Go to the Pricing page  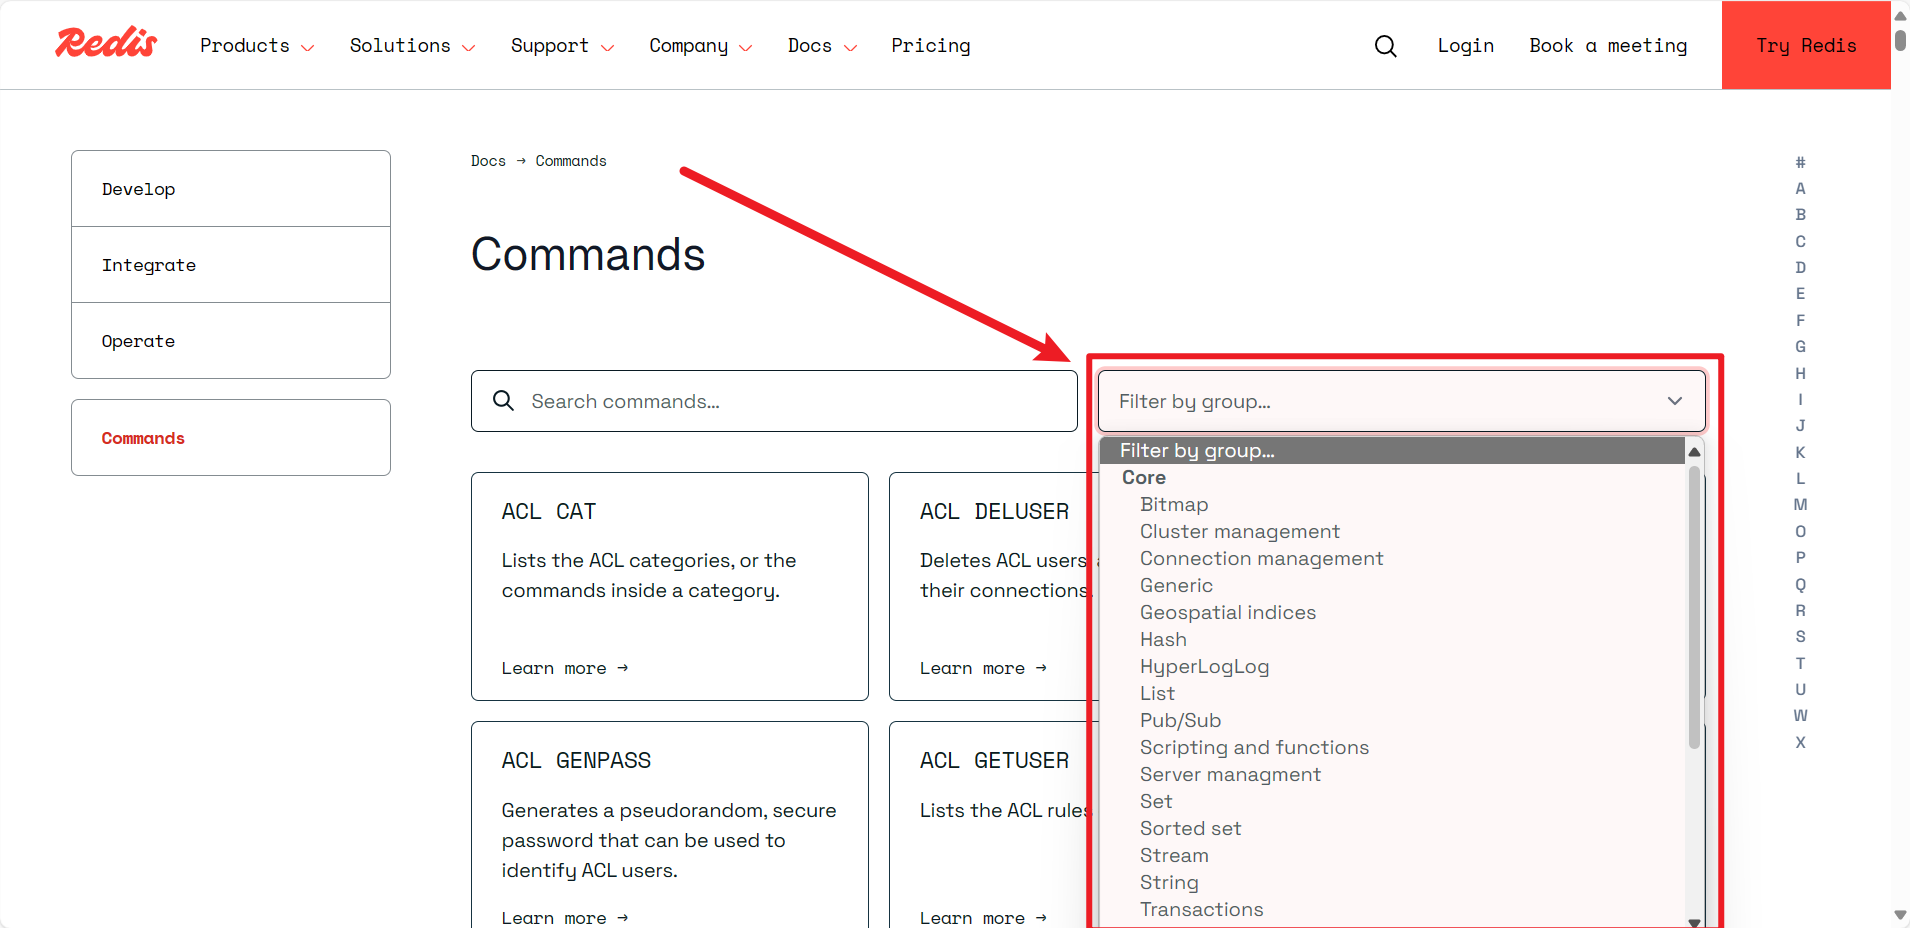[931, 46]
